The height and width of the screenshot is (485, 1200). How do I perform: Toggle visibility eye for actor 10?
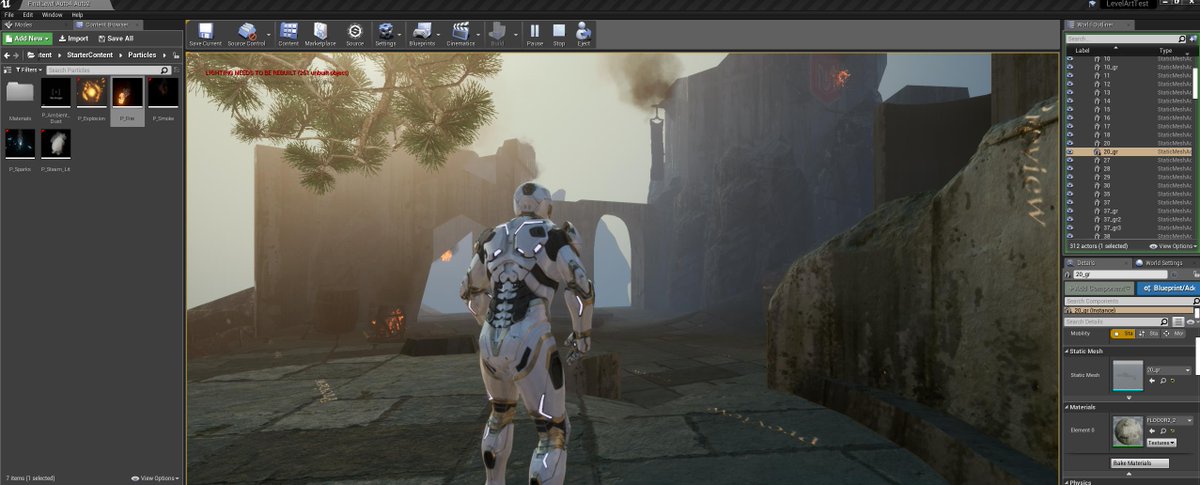pos(1069,59)
